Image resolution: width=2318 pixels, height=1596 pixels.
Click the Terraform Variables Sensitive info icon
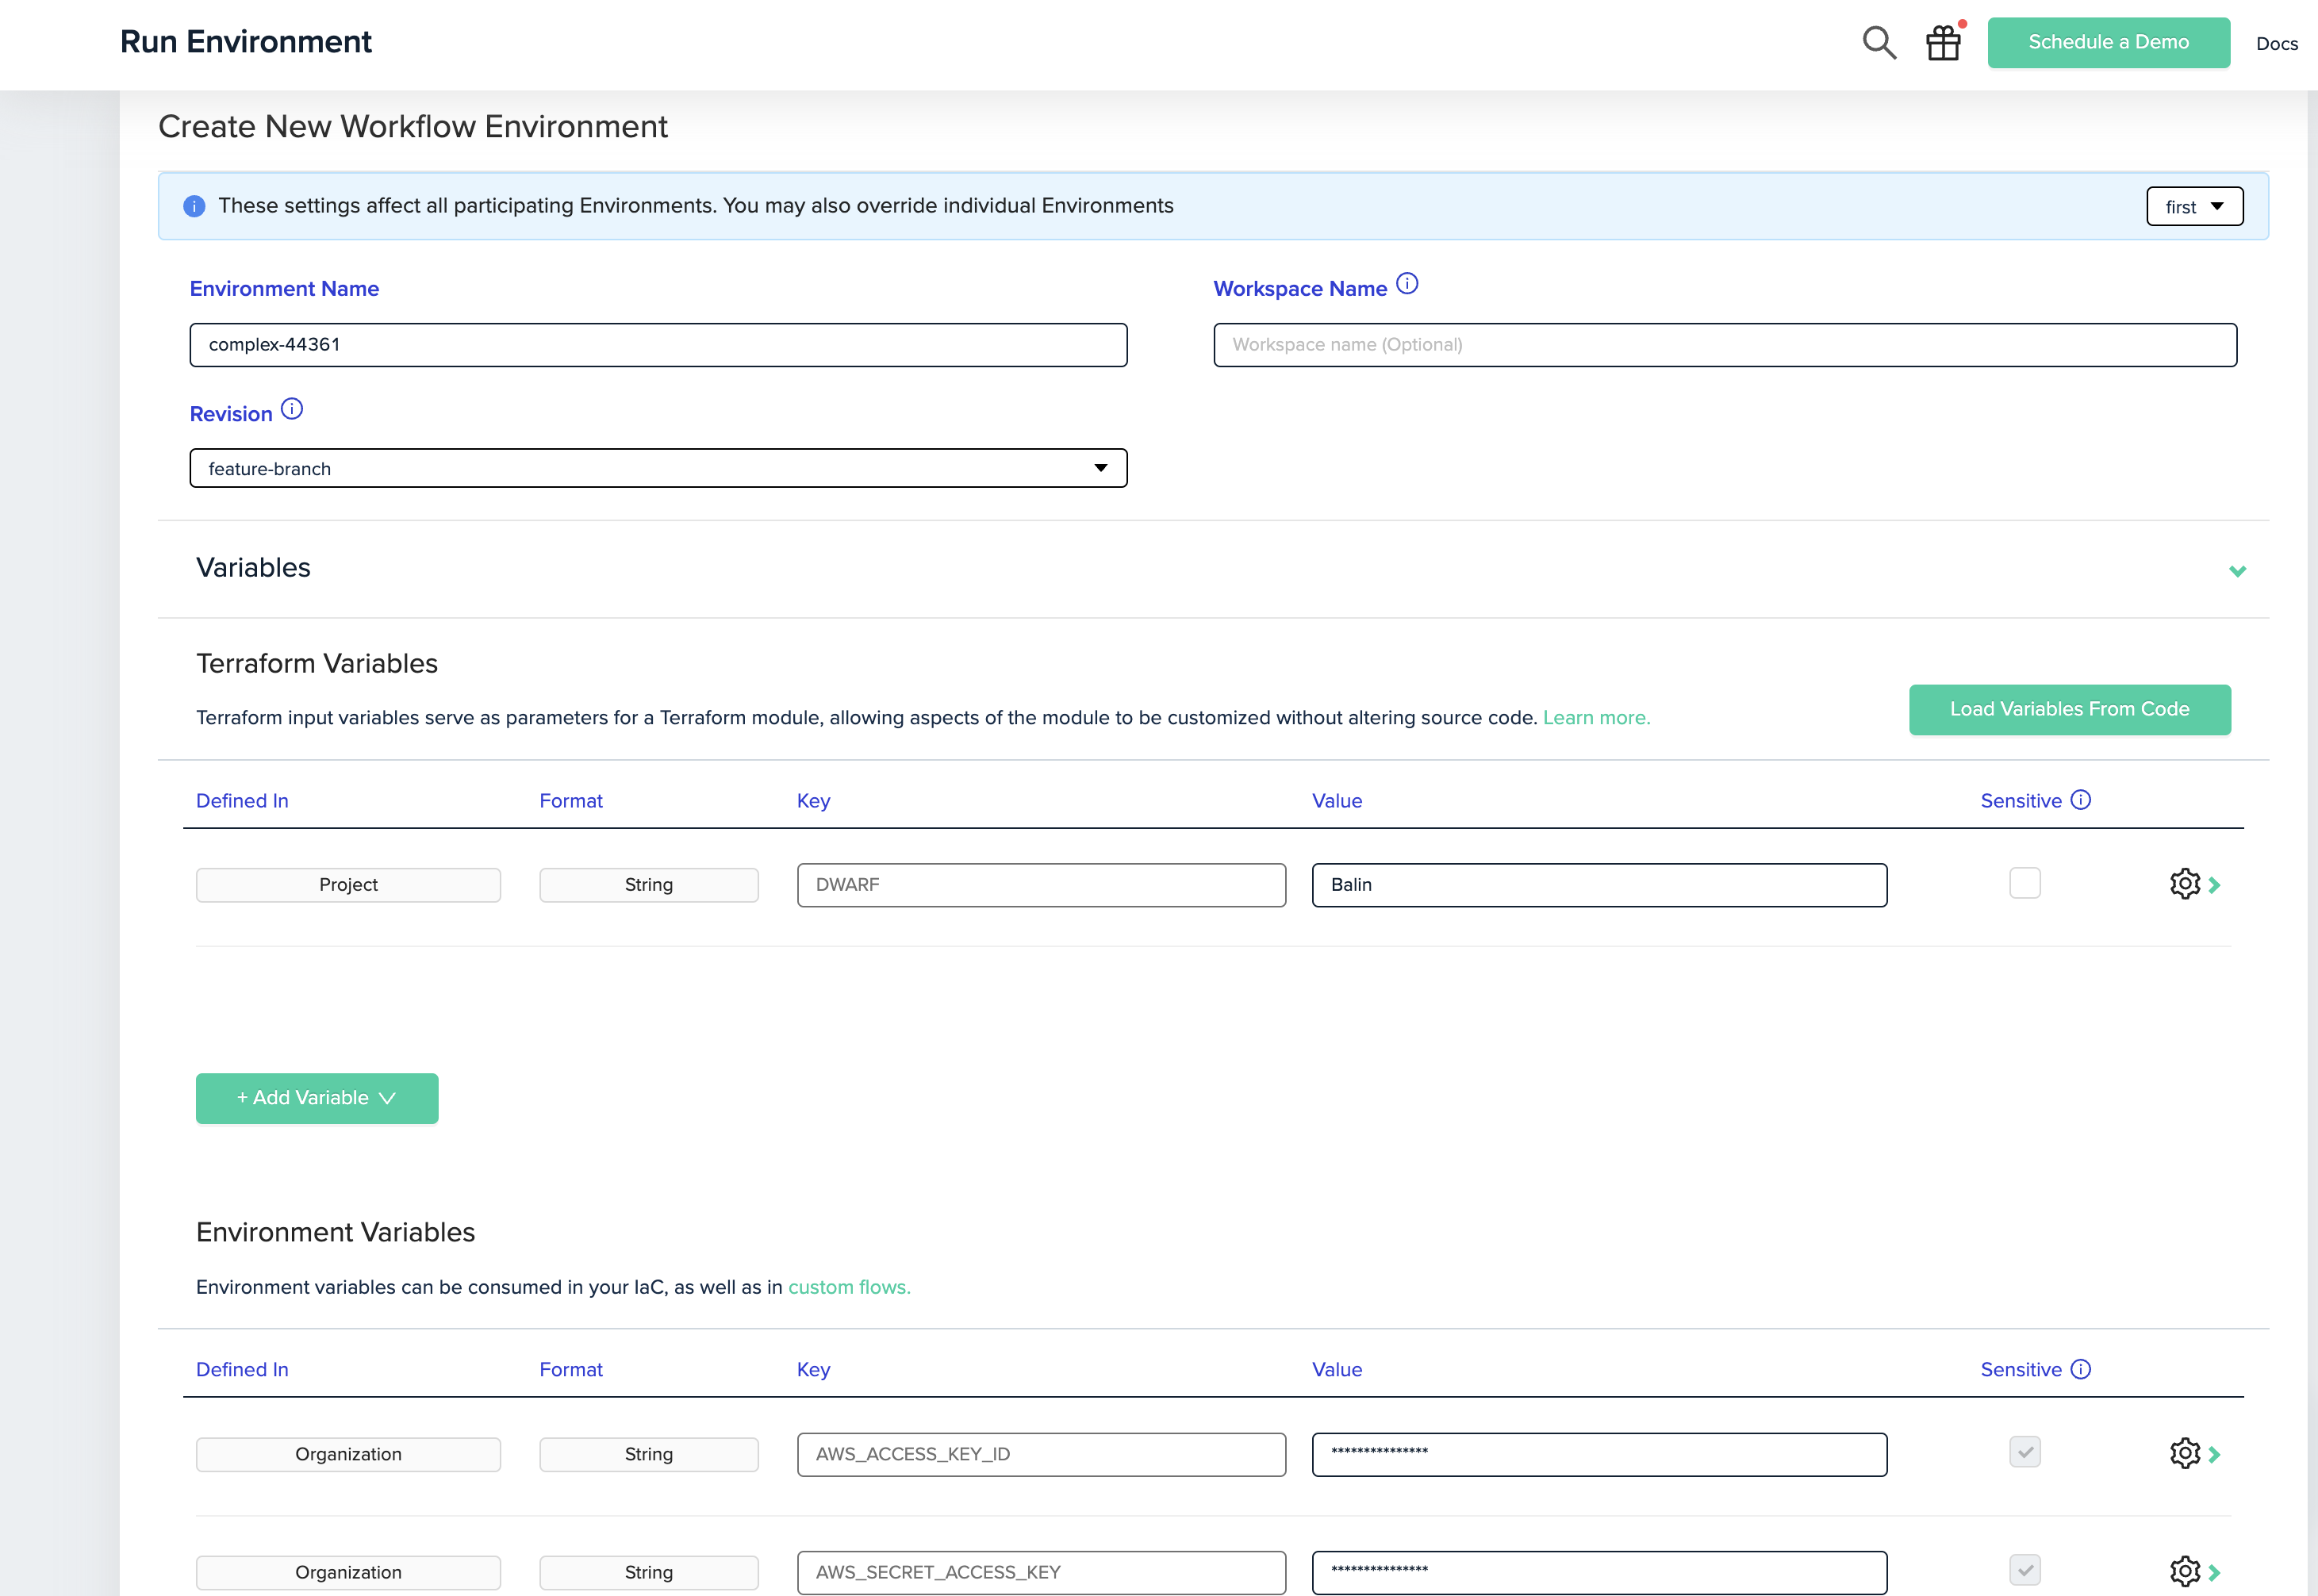pyautogui.click(x=2081, y=800)
